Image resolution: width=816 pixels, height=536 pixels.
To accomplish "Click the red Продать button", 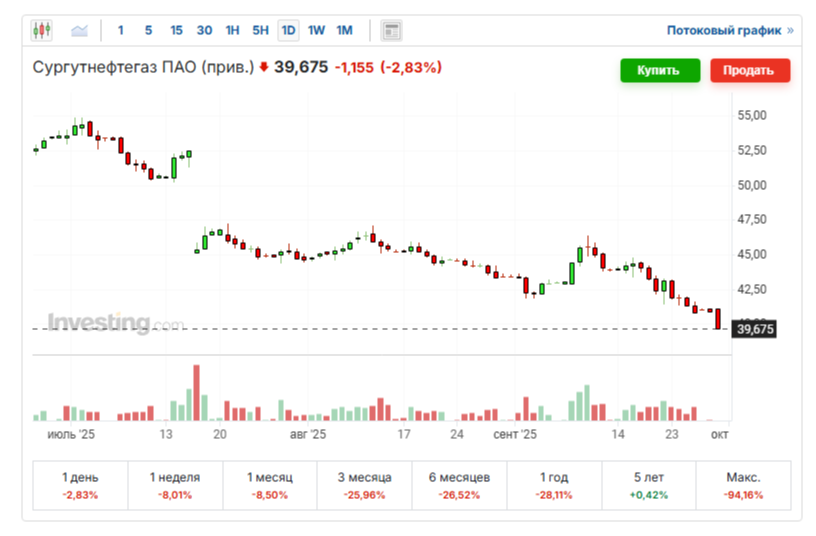I will (750, 70).
